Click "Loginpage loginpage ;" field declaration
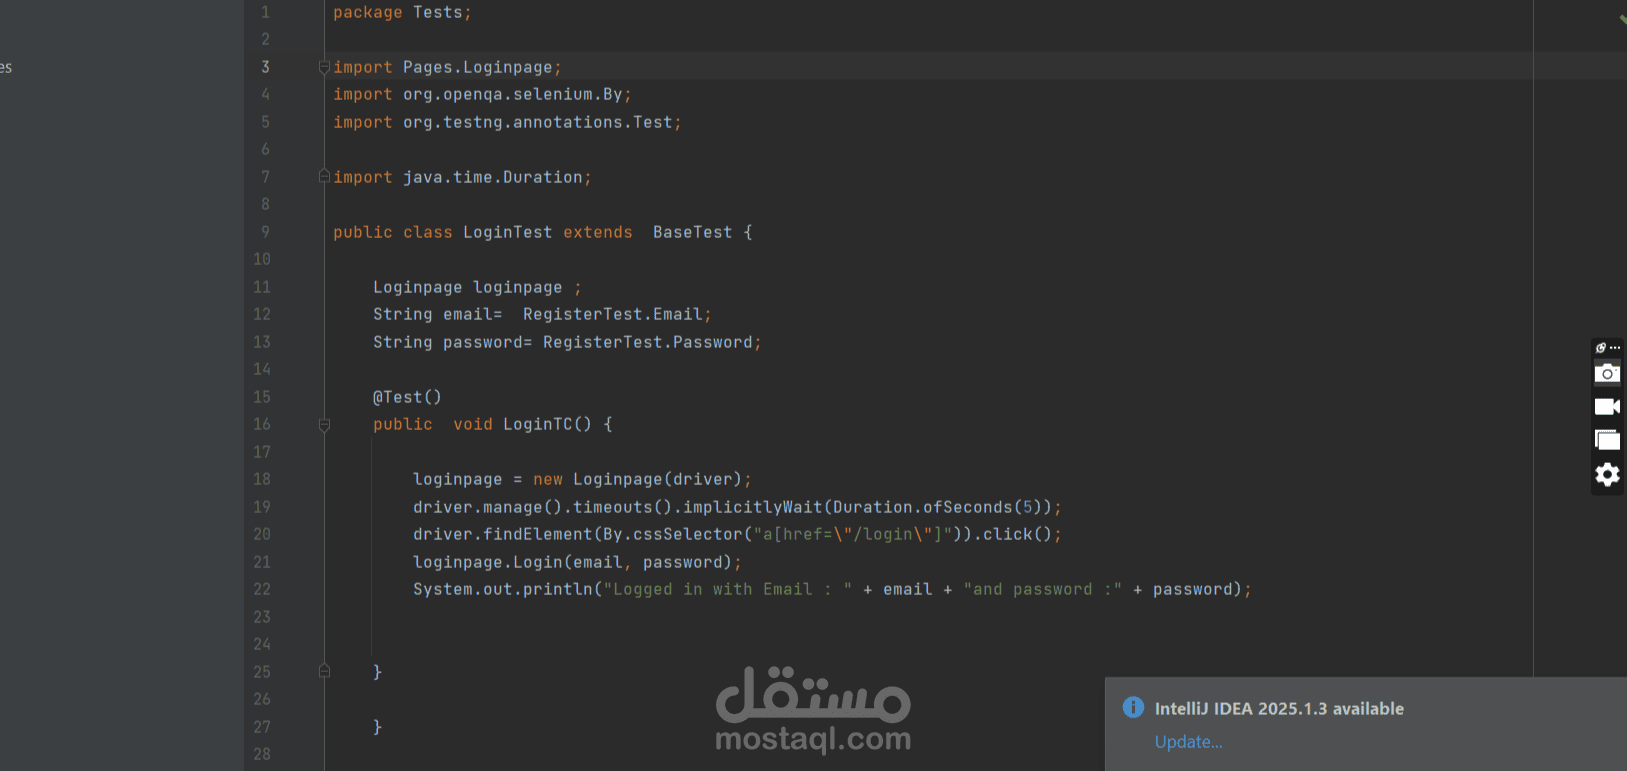The image size is (1627, 771). pyautogui.click(x=477, y=287)
